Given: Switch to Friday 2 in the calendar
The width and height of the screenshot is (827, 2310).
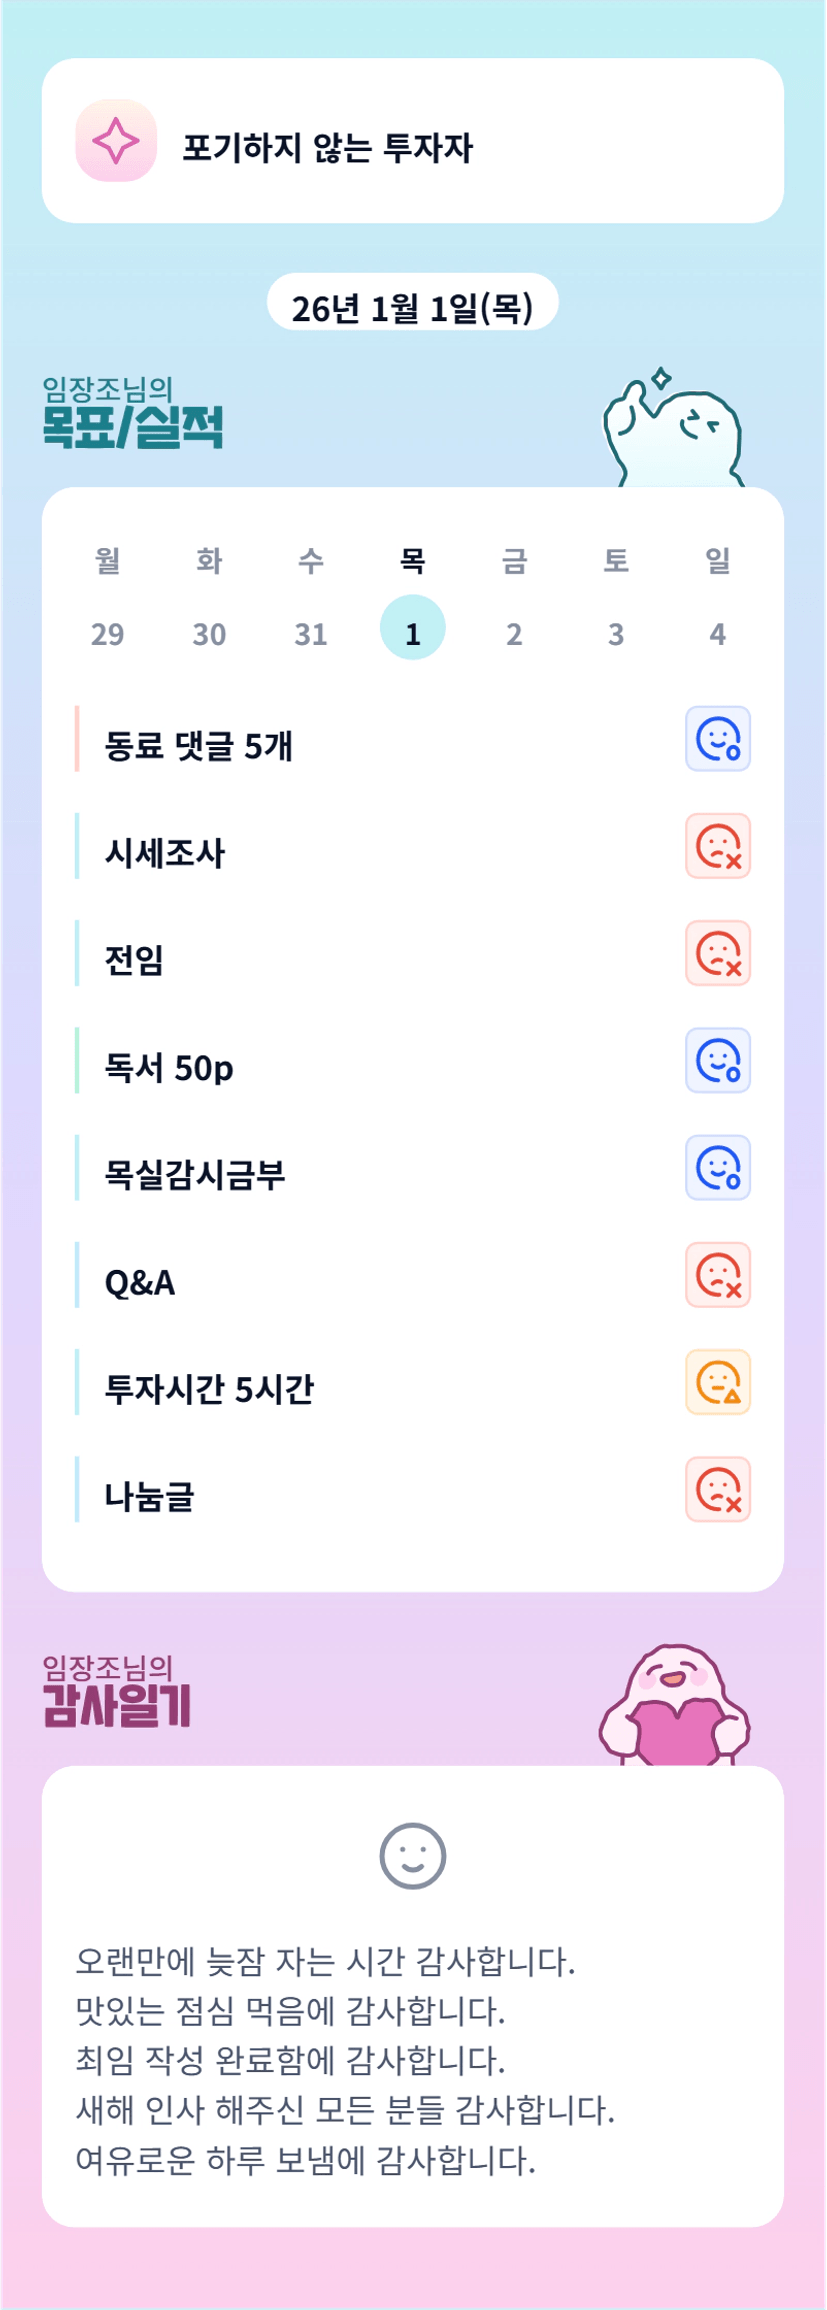Looking at the screenshot, I should pos(514,633).
